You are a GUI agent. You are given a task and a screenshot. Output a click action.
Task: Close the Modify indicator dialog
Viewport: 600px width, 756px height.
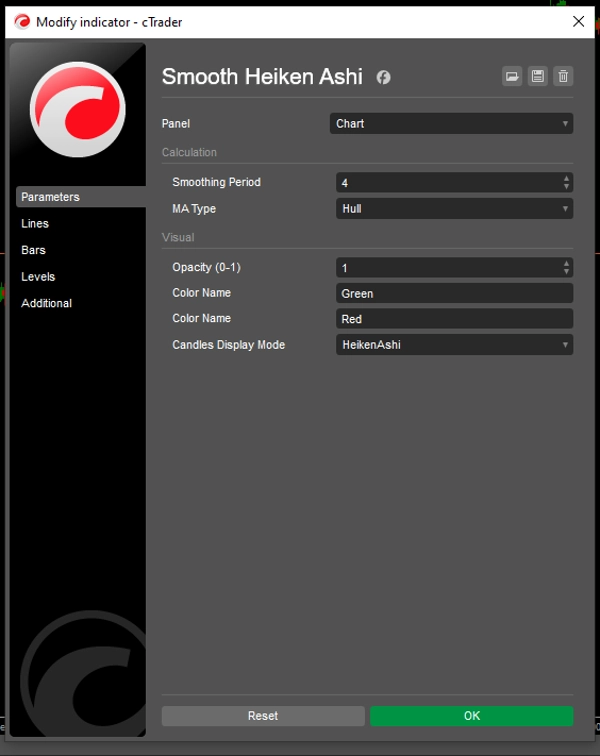[578, 21]
